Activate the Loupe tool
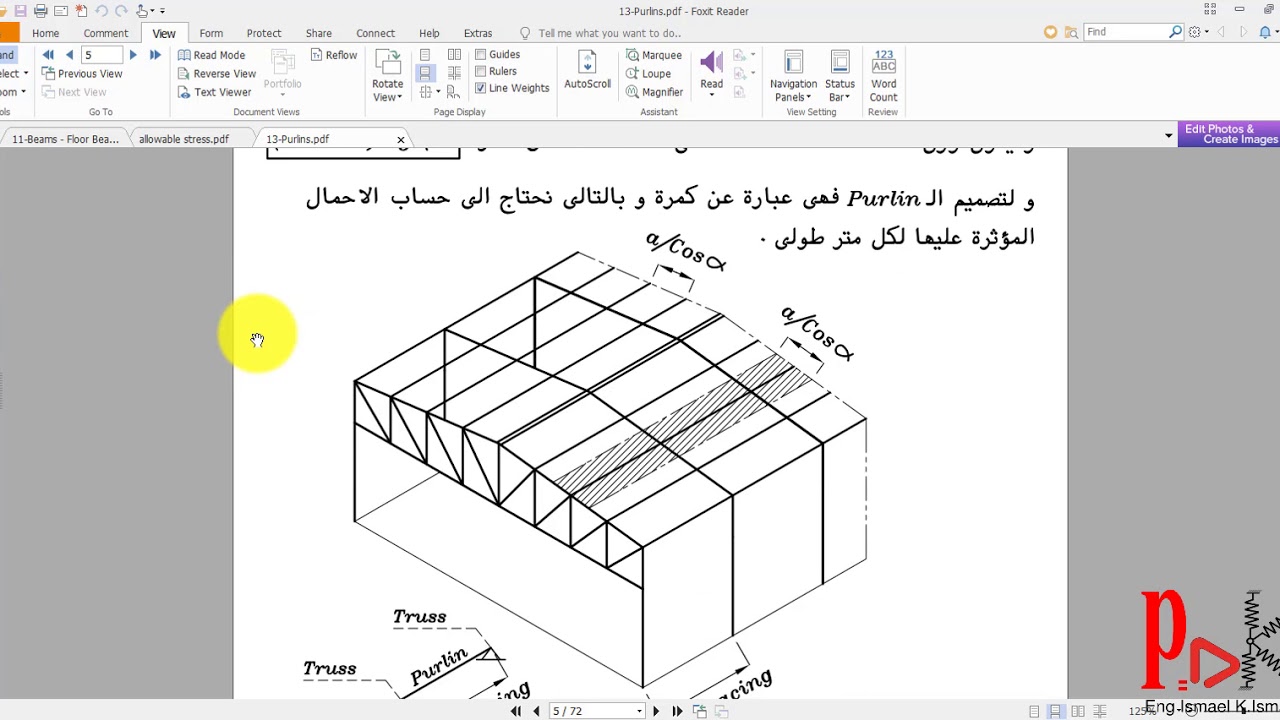This screenshot has width=1280, height=720. click(x=648, y=73)
